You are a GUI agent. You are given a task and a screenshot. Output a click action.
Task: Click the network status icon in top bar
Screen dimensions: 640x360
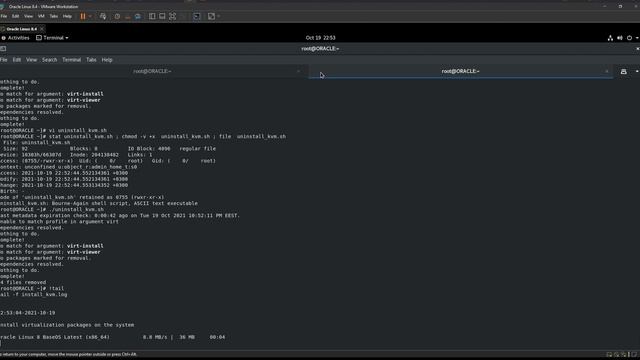610,38
